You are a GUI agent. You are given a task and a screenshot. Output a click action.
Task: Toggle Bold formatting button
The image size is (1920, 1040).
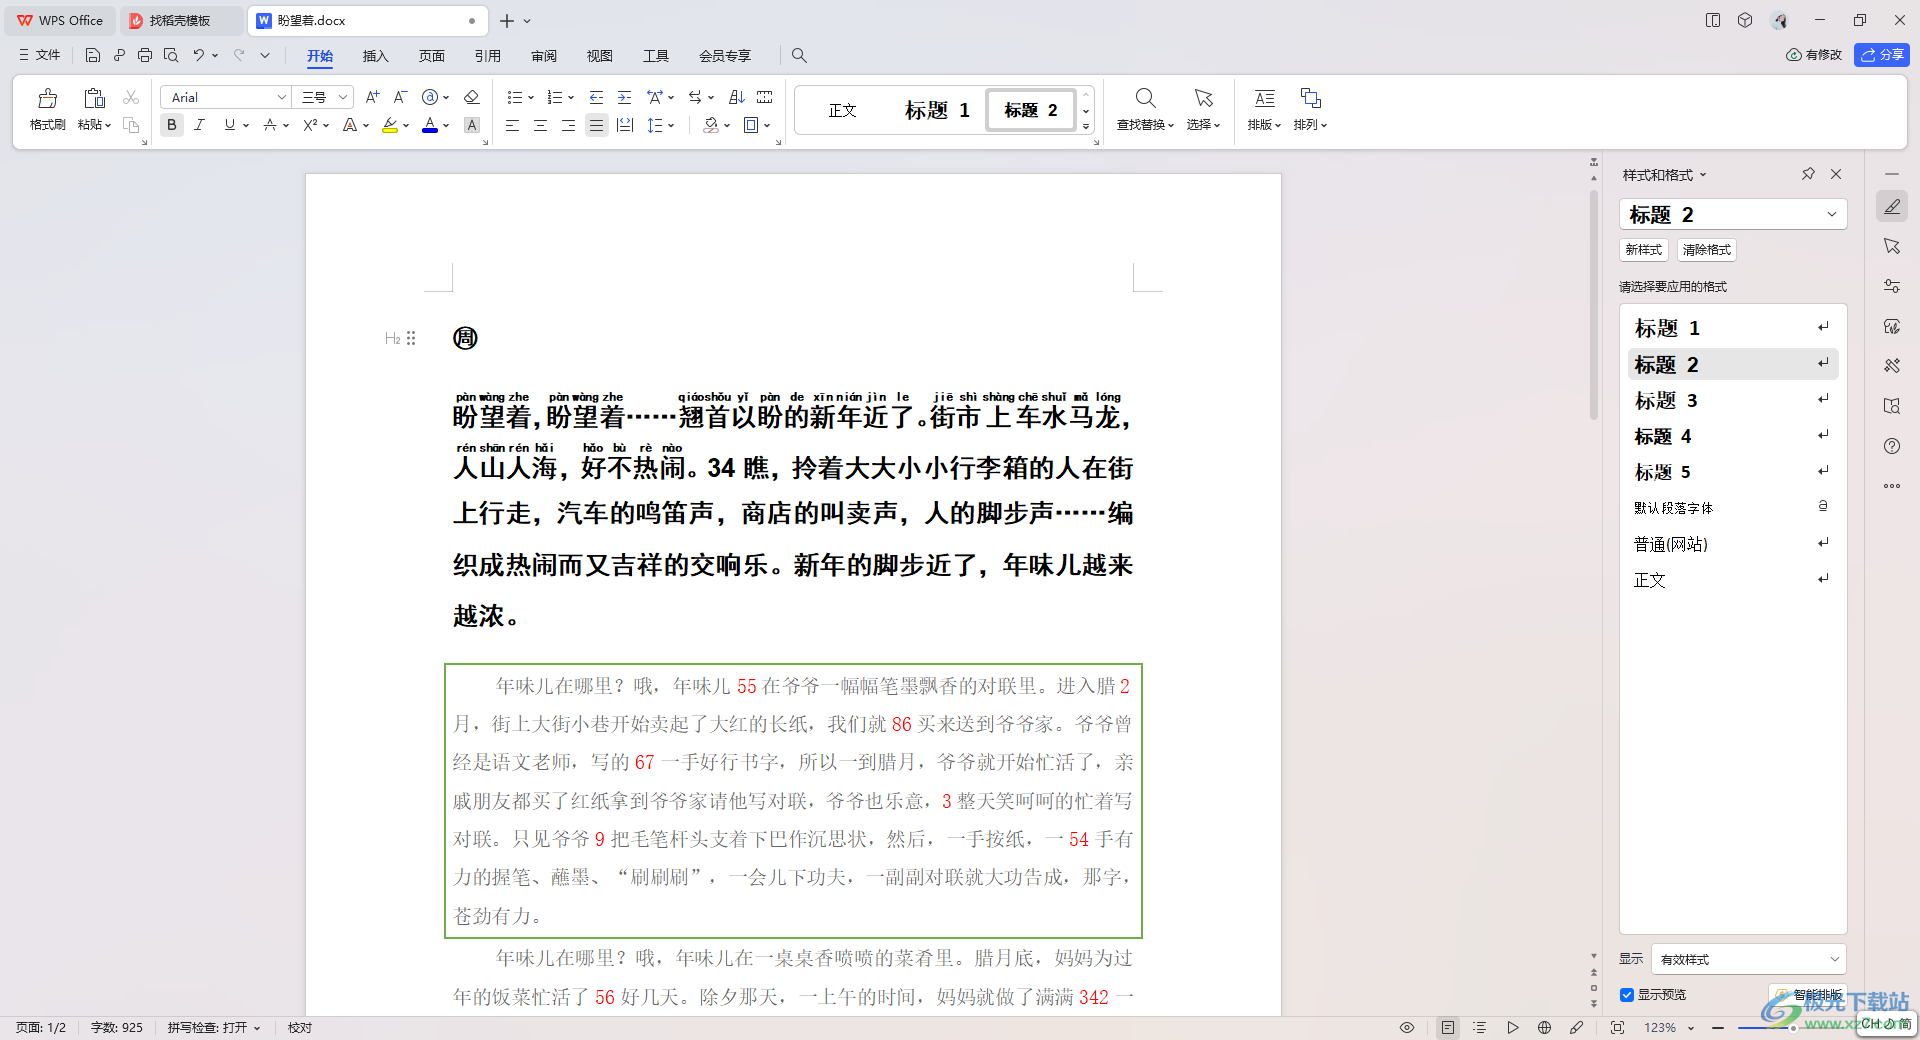point(172,125)
